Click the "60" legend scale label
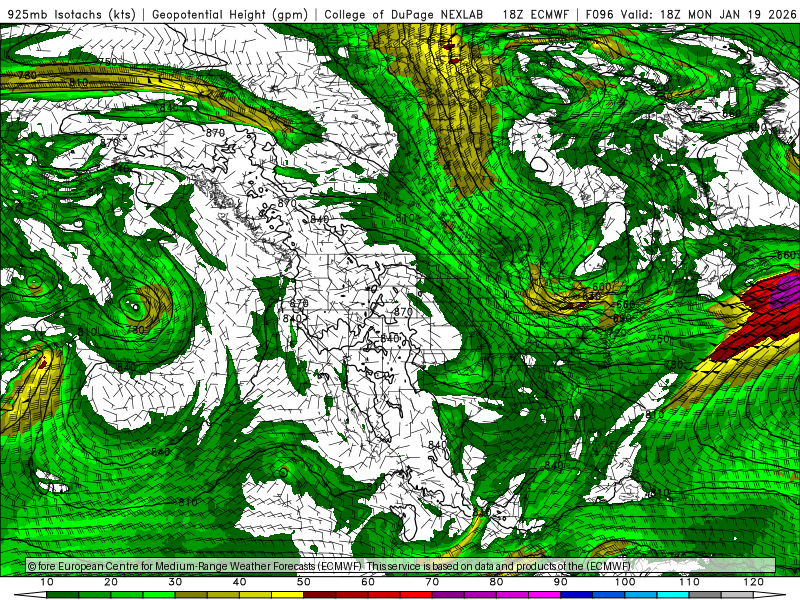The image size is (800, 600). (368, 582)
